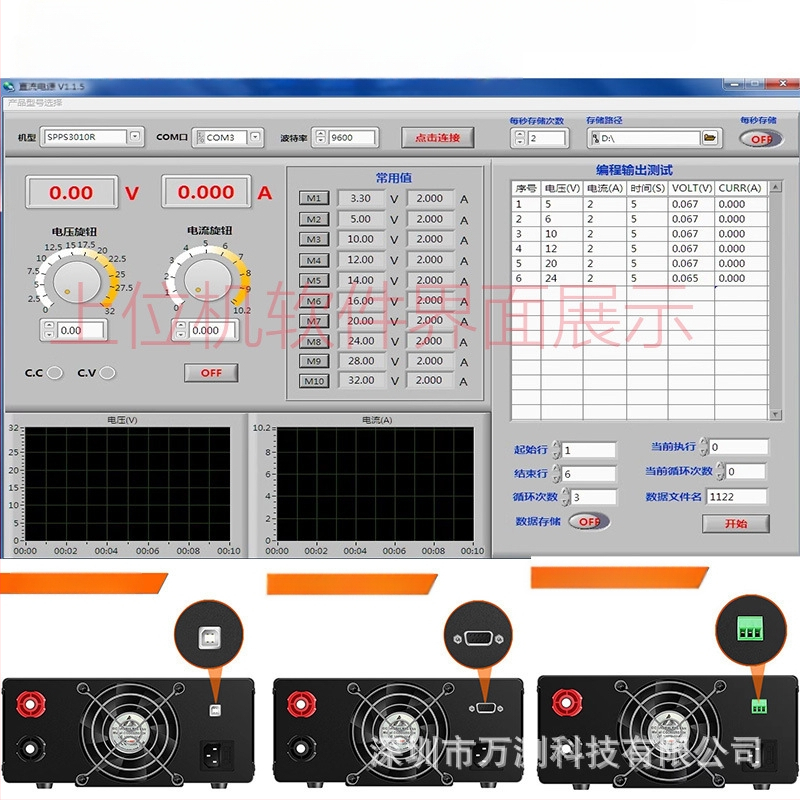Click the M10 preset button
The width and height of the screenshot is (800, 800).
(313, 381)
